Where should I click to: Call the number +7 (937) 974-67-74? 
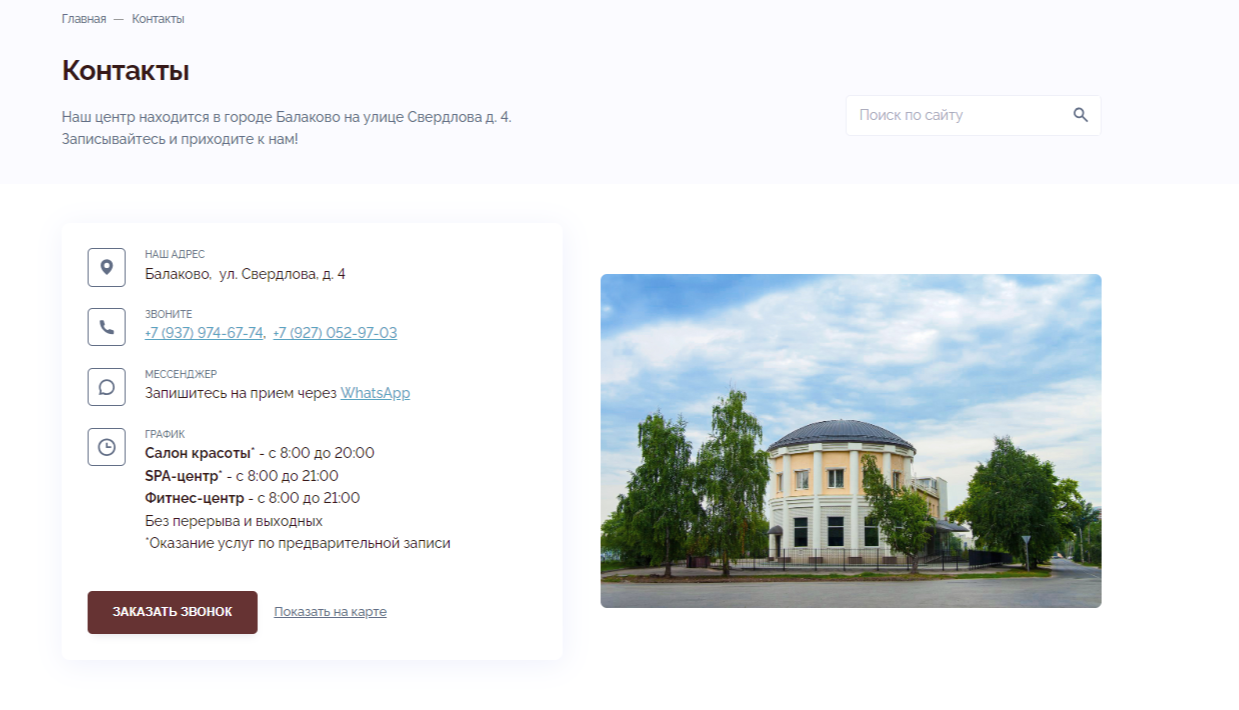tap(204, 333)
